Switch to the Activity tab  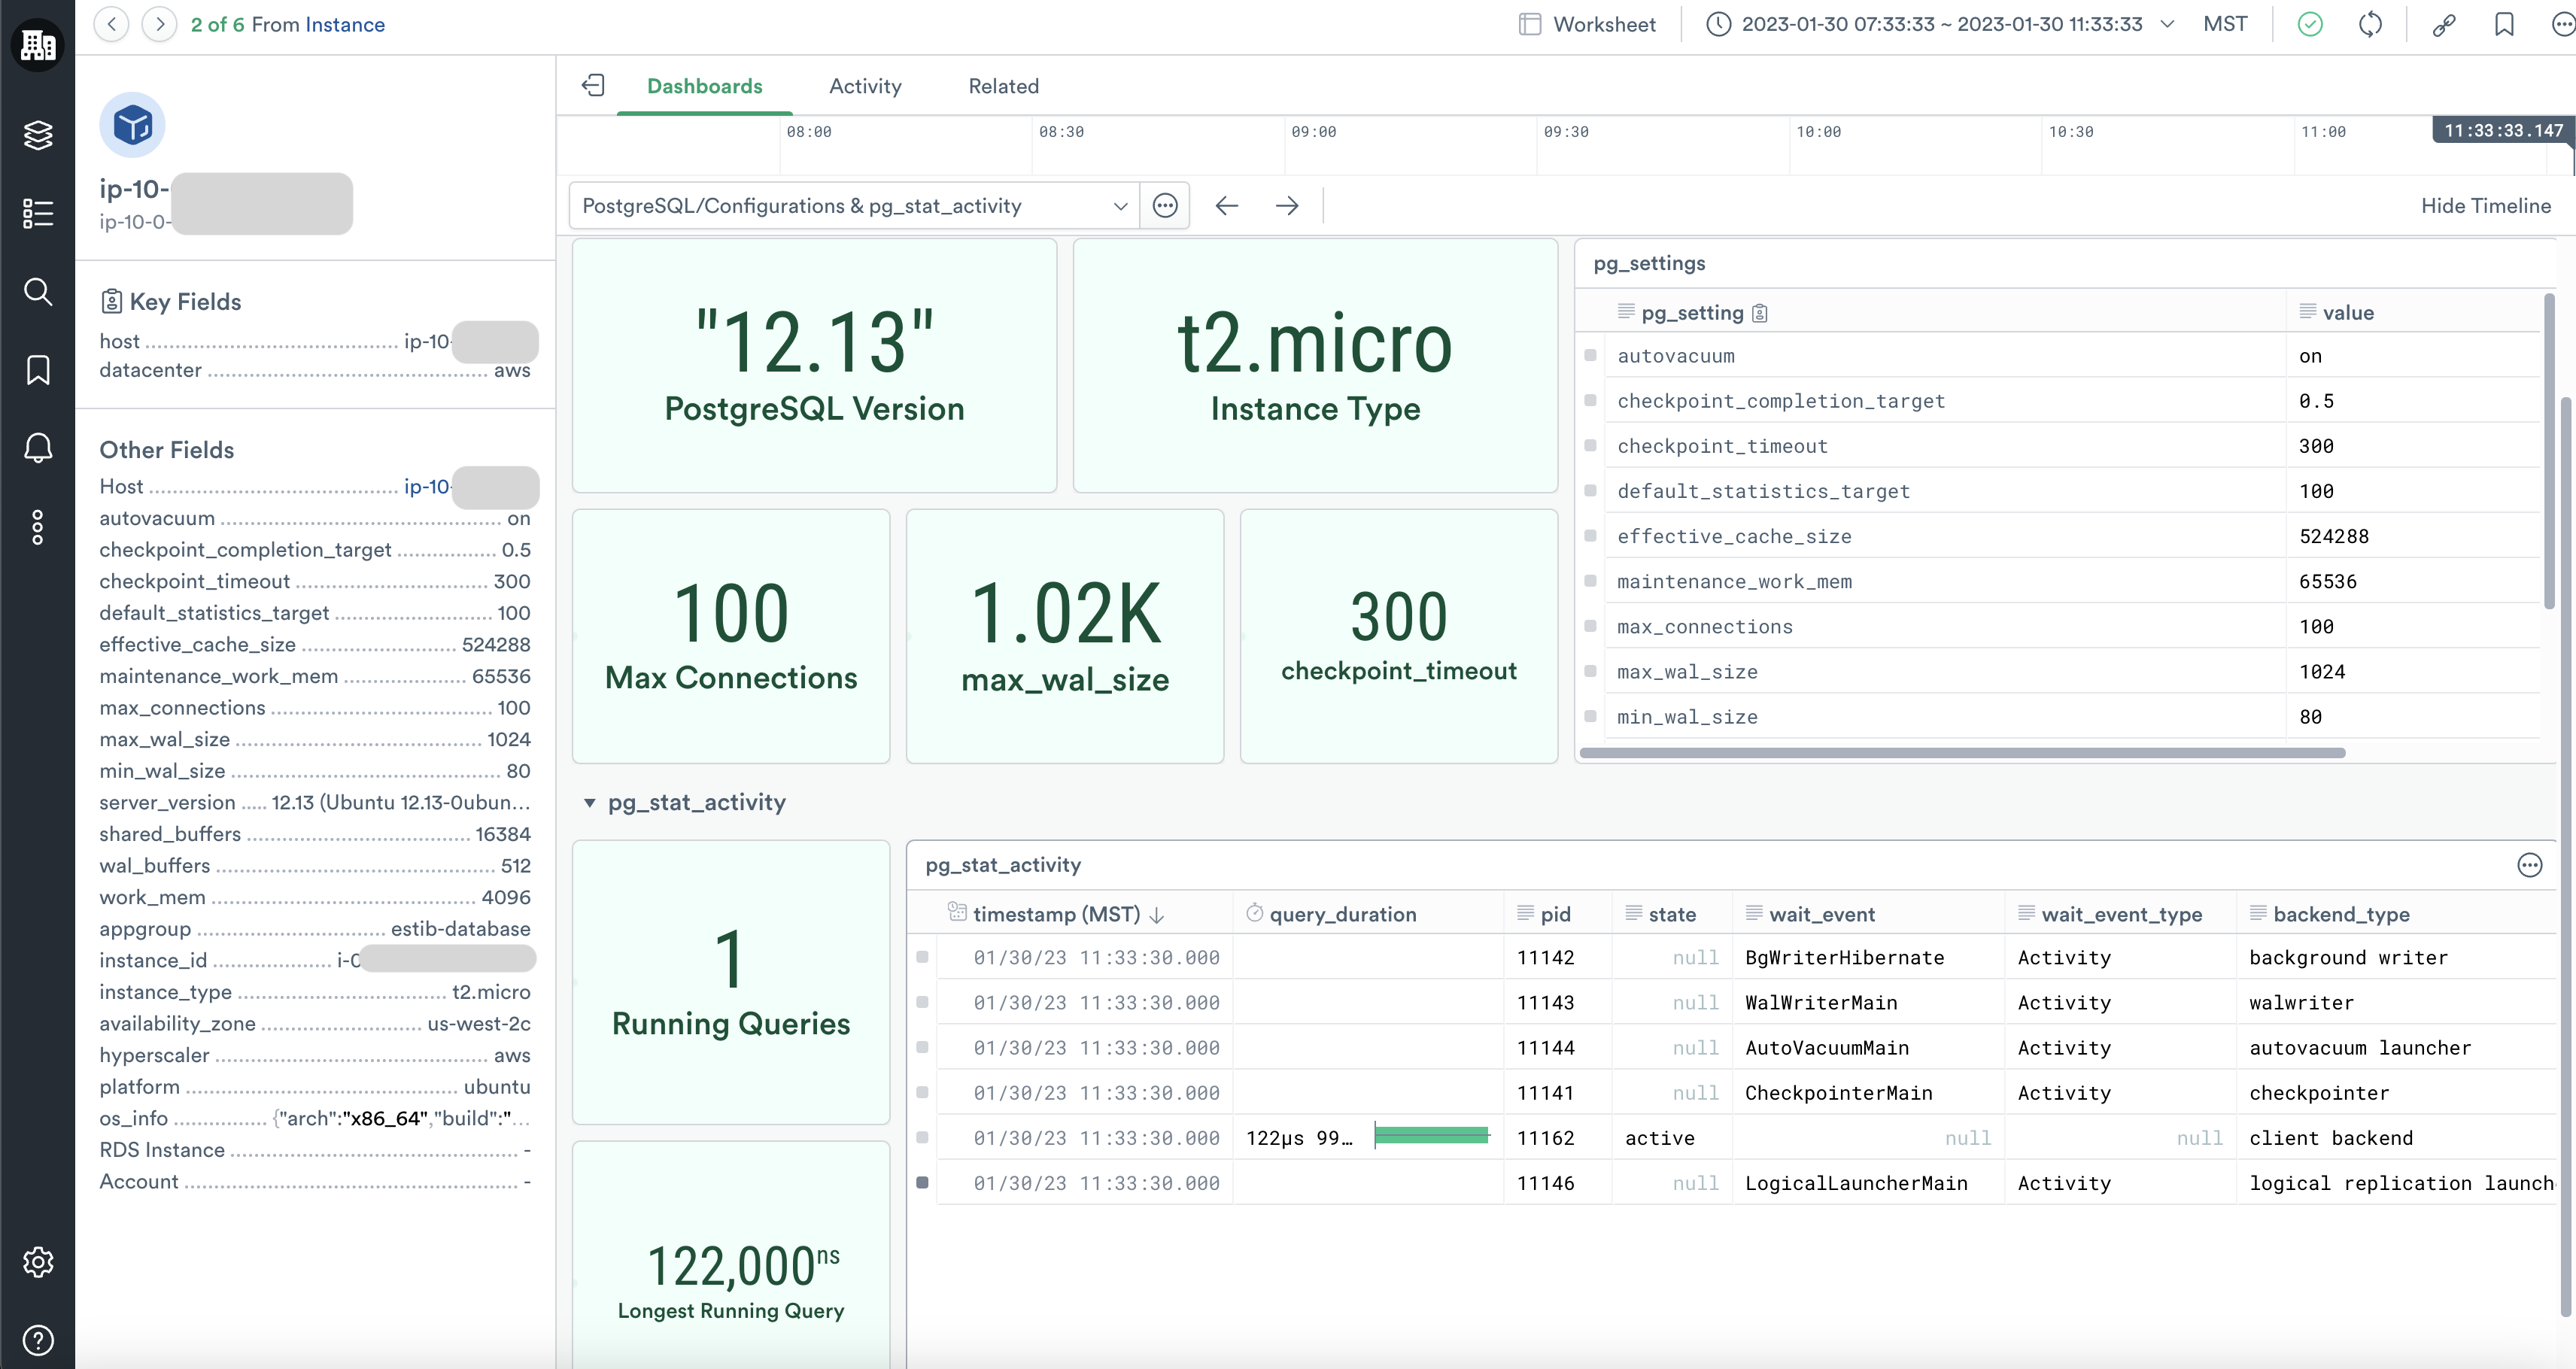(x=865, y=86)
